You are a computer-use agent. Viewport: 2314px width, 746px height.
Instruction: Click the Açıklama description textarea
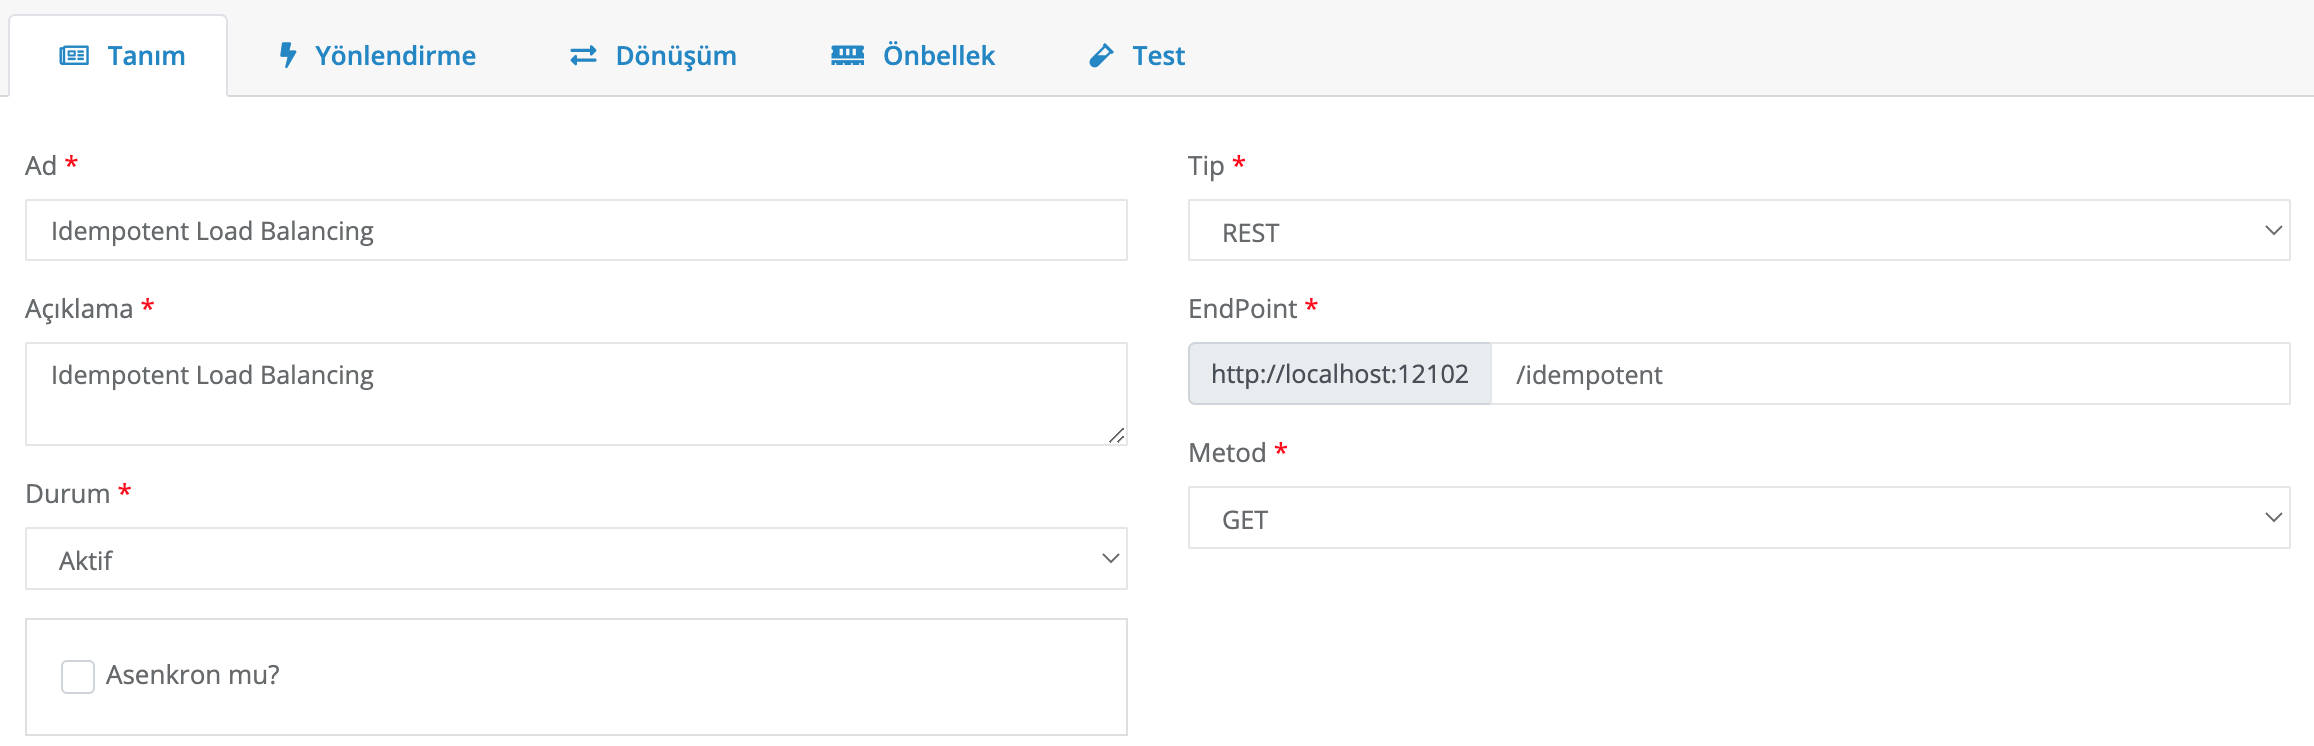coord(576,394)
